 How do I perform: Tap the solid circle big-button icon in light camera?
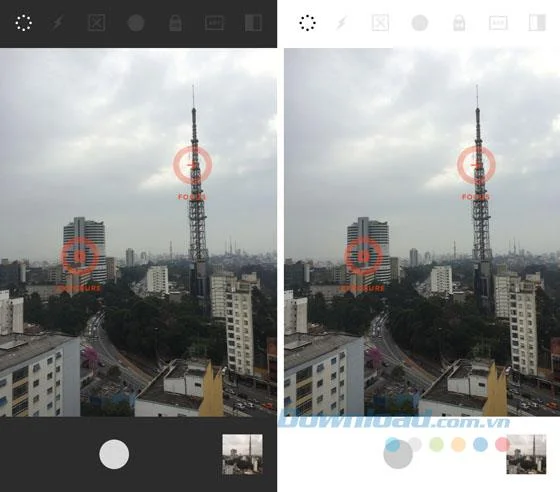(x=420, y=23)
